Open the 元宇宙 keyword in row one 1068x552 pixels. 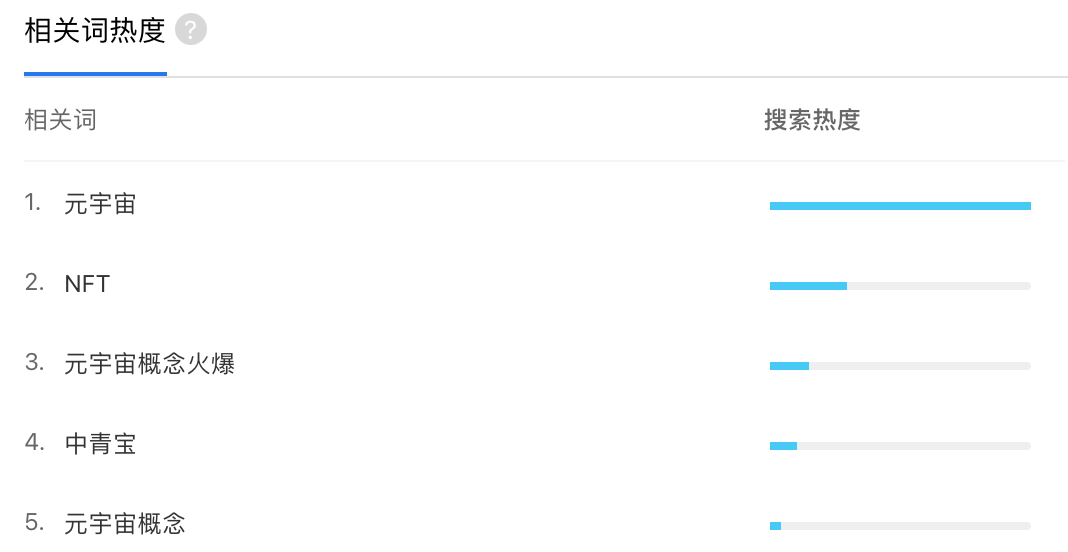tap(100, 205)
